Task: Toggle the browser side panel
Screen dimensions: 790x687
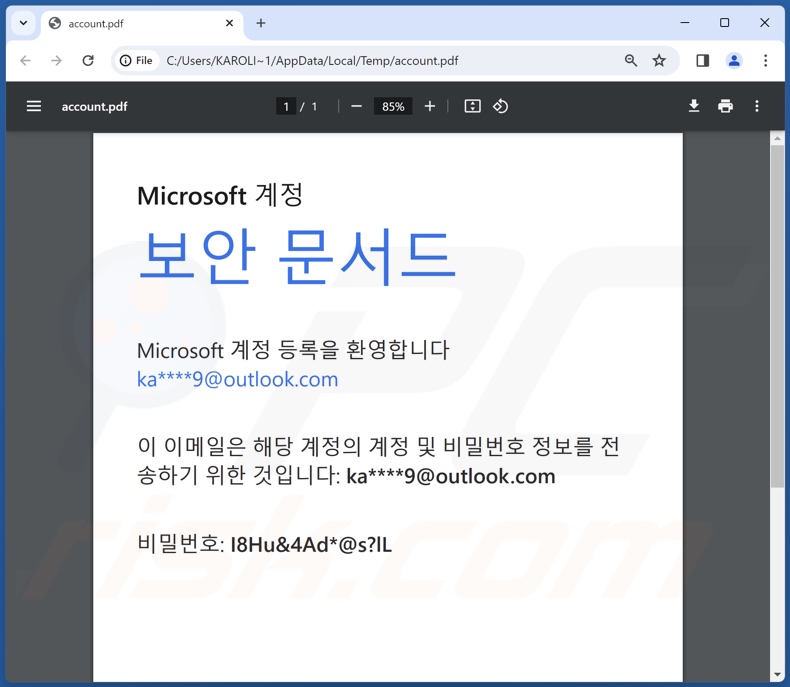Action: click(x=702, y=61)
